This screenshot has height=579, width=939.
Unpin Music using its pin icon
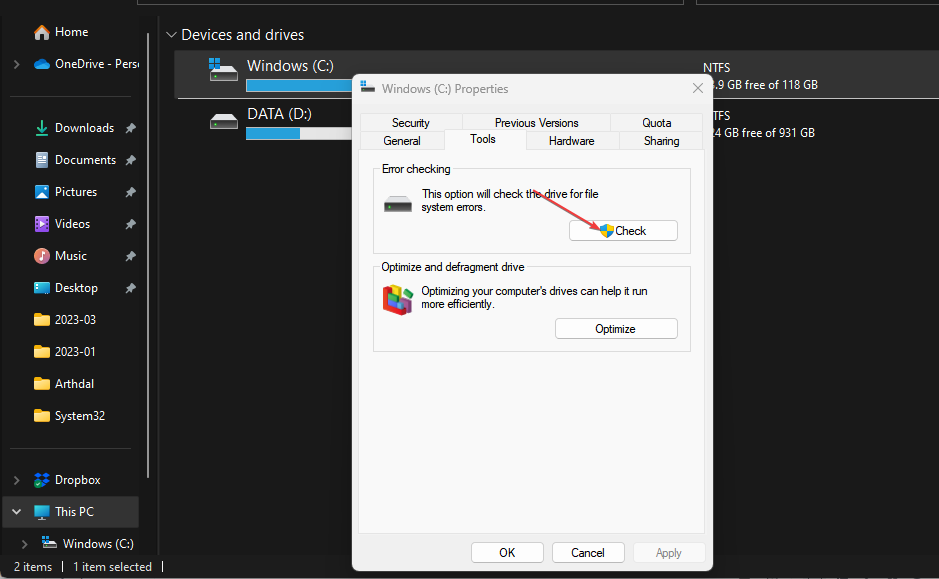pyautogui.click(x=131, y=256)
